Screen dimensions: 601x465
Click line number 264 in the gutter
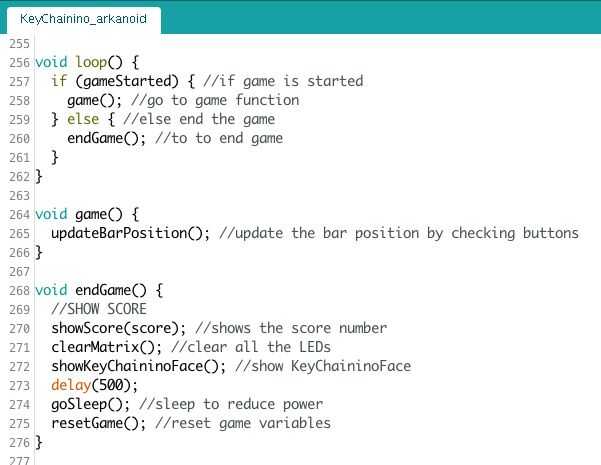[x=17, y=214]
